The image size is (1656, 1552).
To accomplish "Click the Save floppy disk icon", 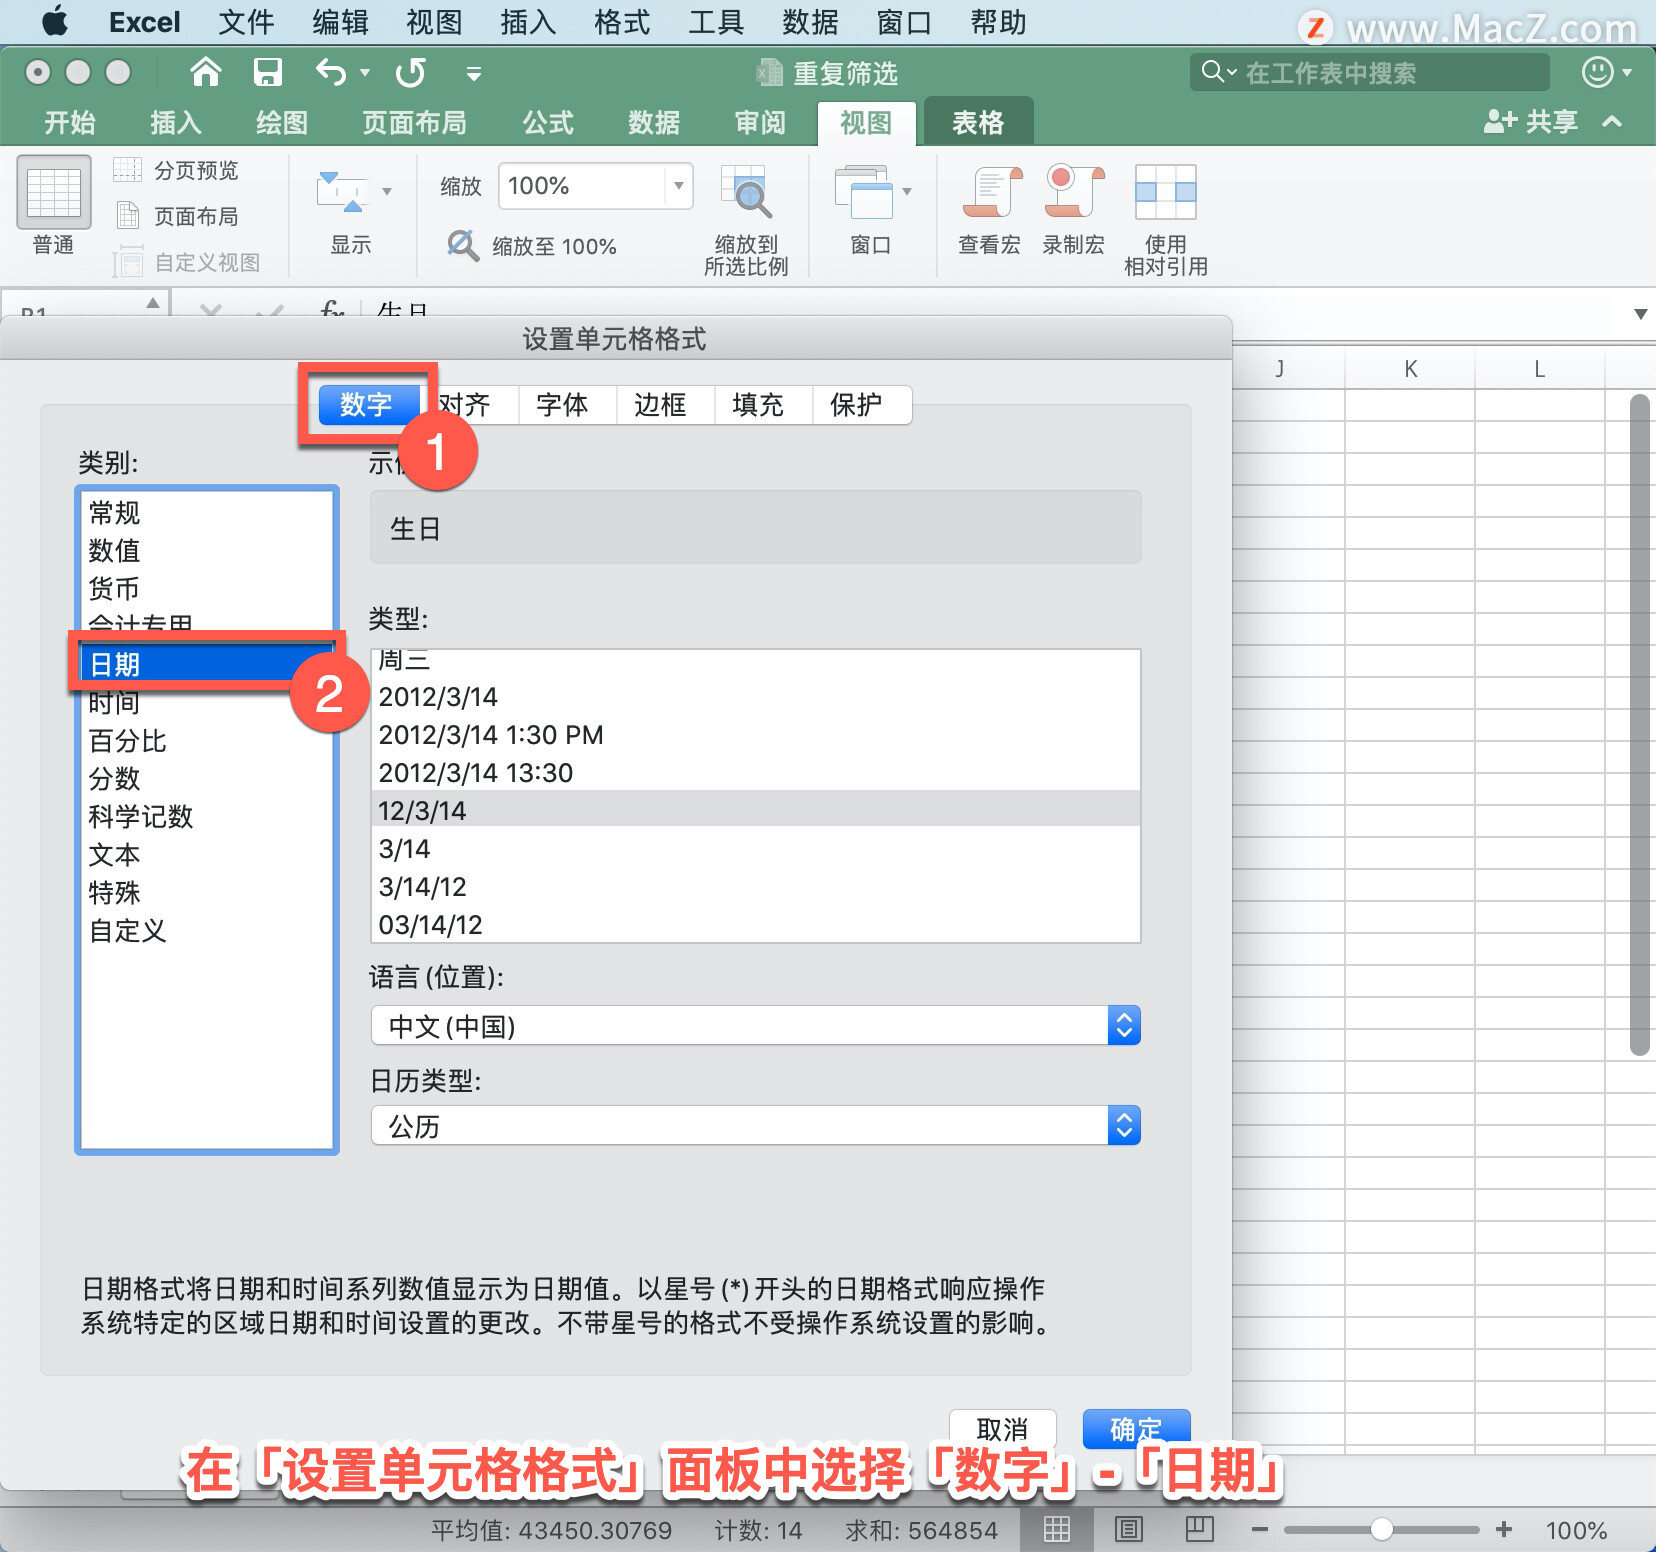I will pos(267,72).
